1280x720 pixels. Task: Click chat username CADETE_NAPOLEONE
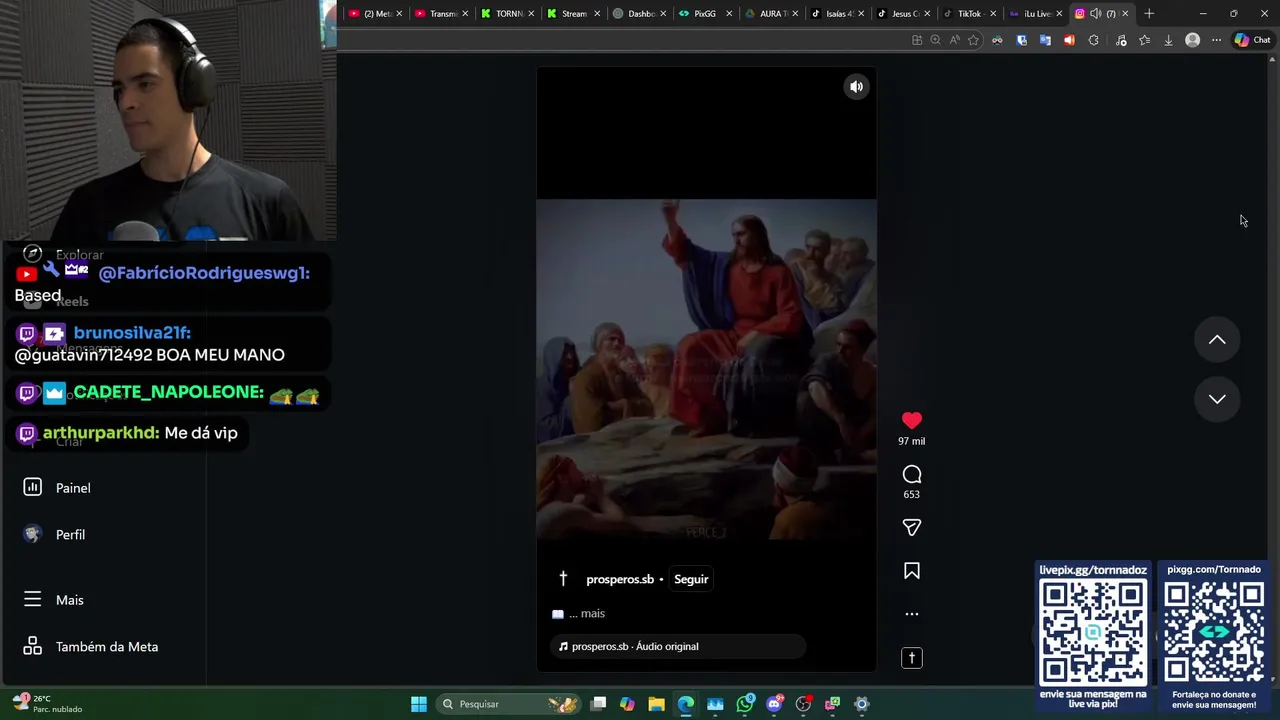click(168, 393)
